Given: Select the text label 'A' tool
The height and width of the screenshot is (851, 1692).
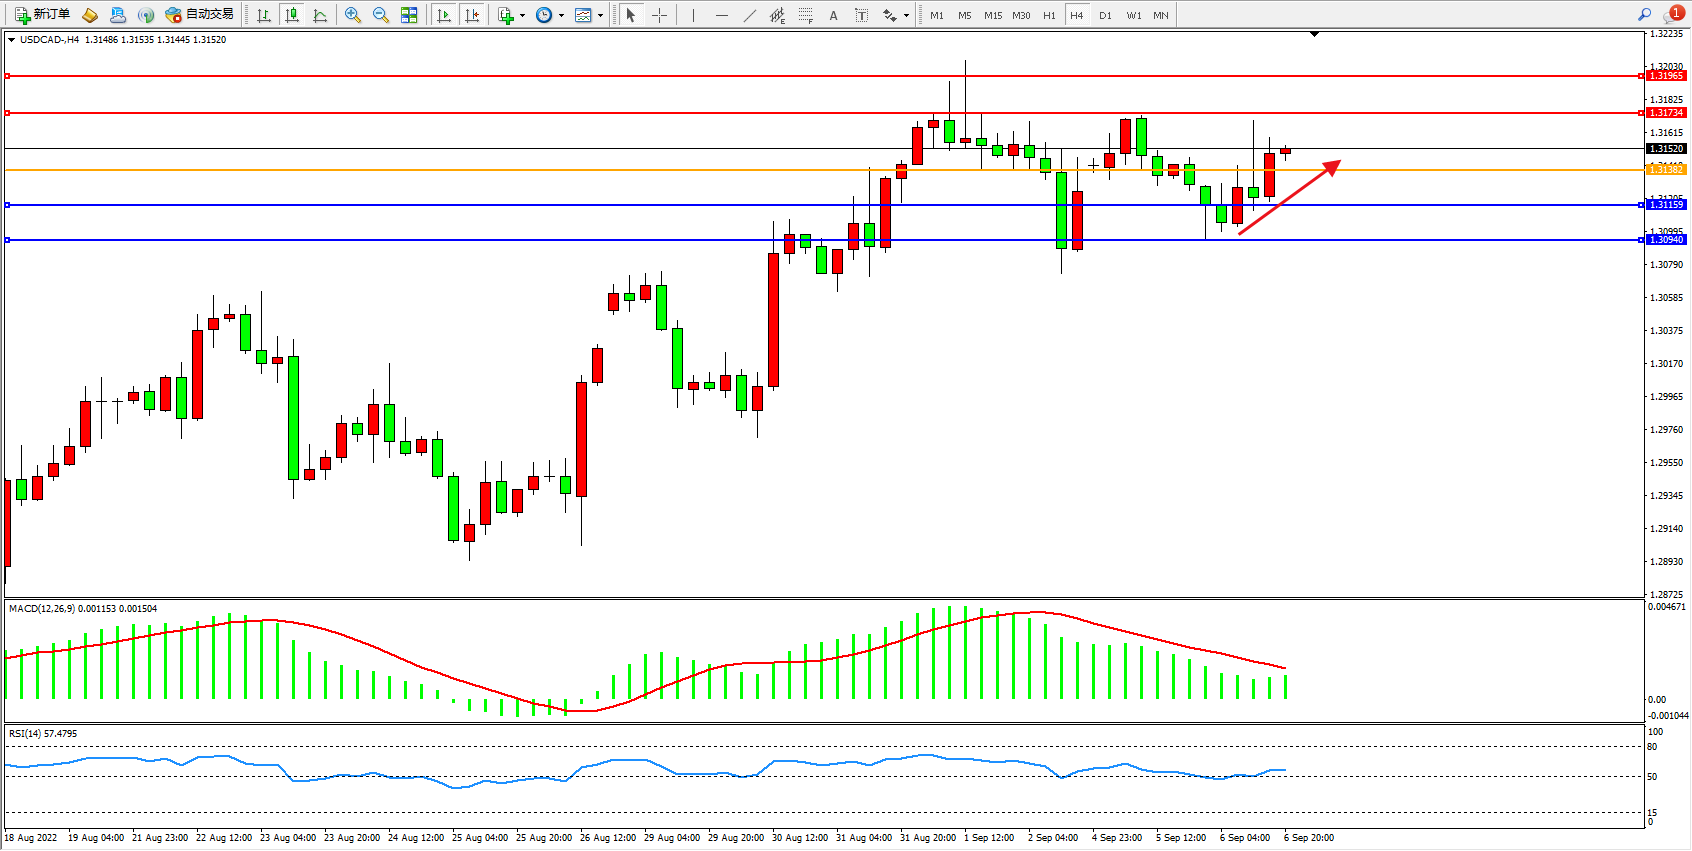Looking at the screenshot, I should [833, 15].
